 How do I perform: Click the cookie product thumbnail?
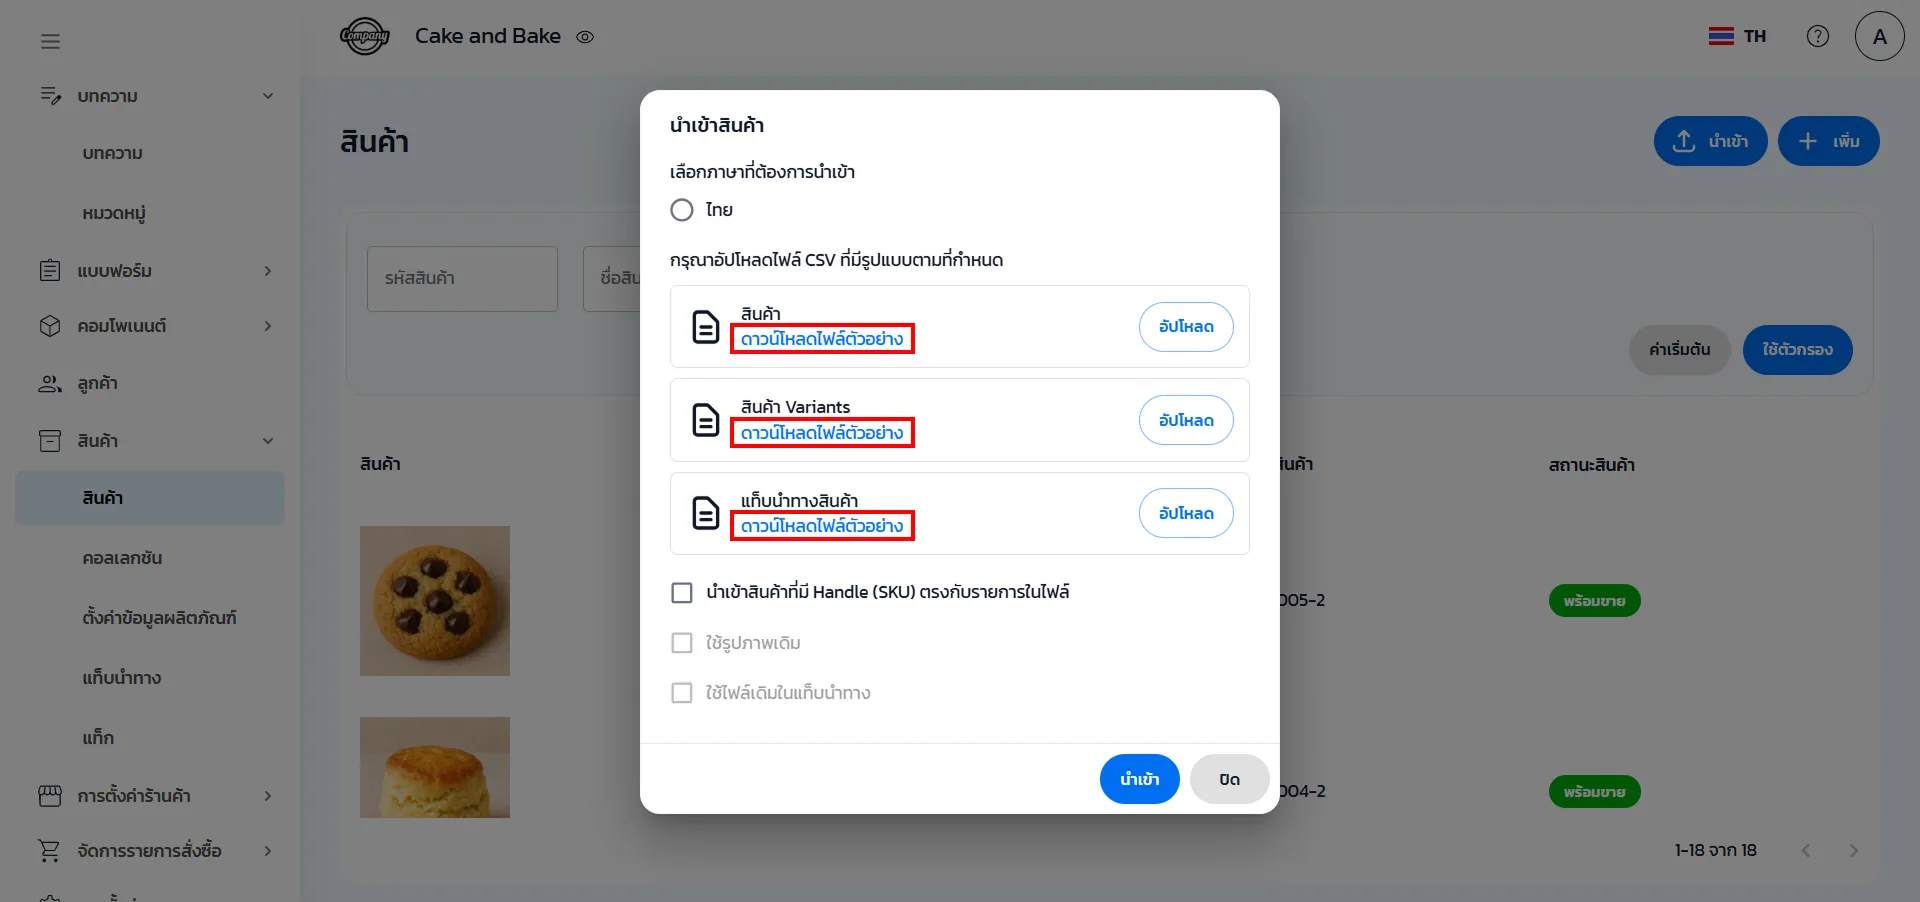tap(435, 601)
